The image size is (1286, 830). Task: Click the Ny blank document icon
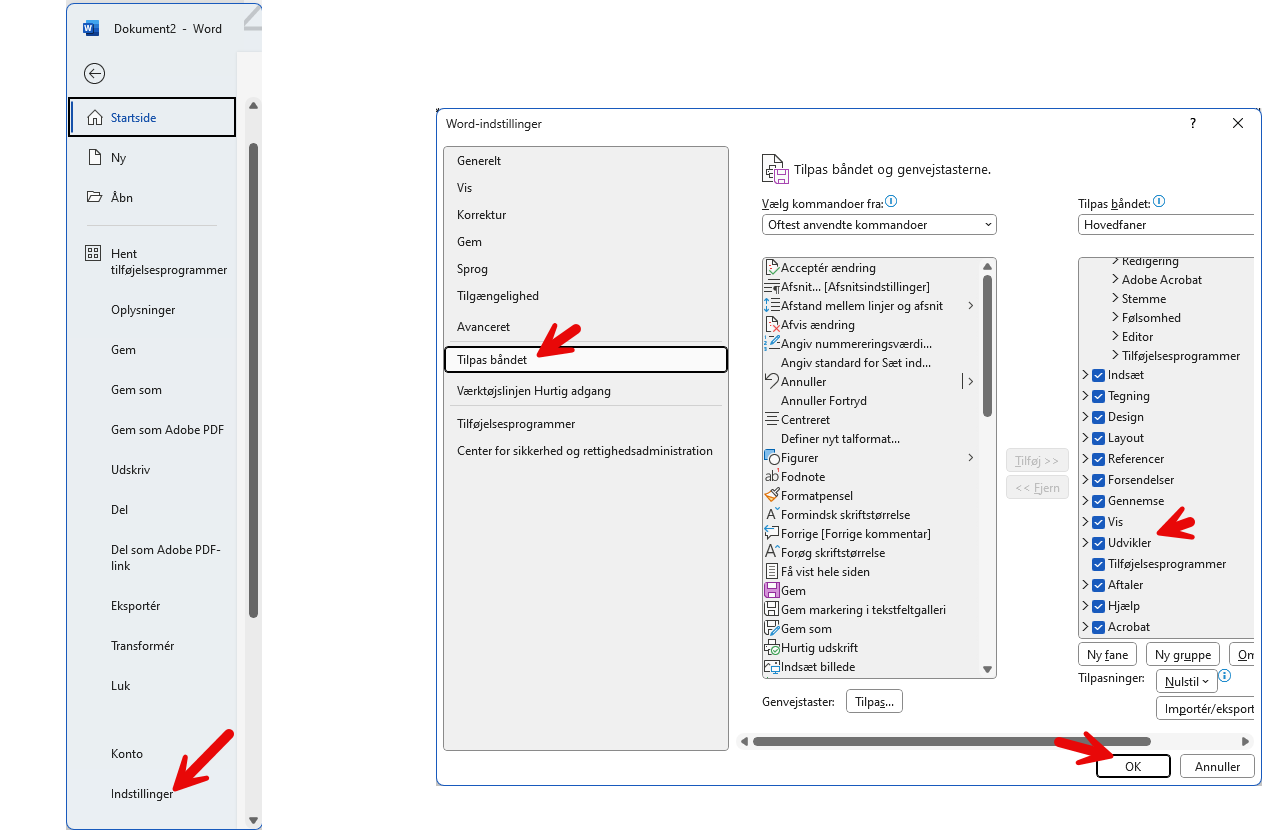tap(95, 157)
